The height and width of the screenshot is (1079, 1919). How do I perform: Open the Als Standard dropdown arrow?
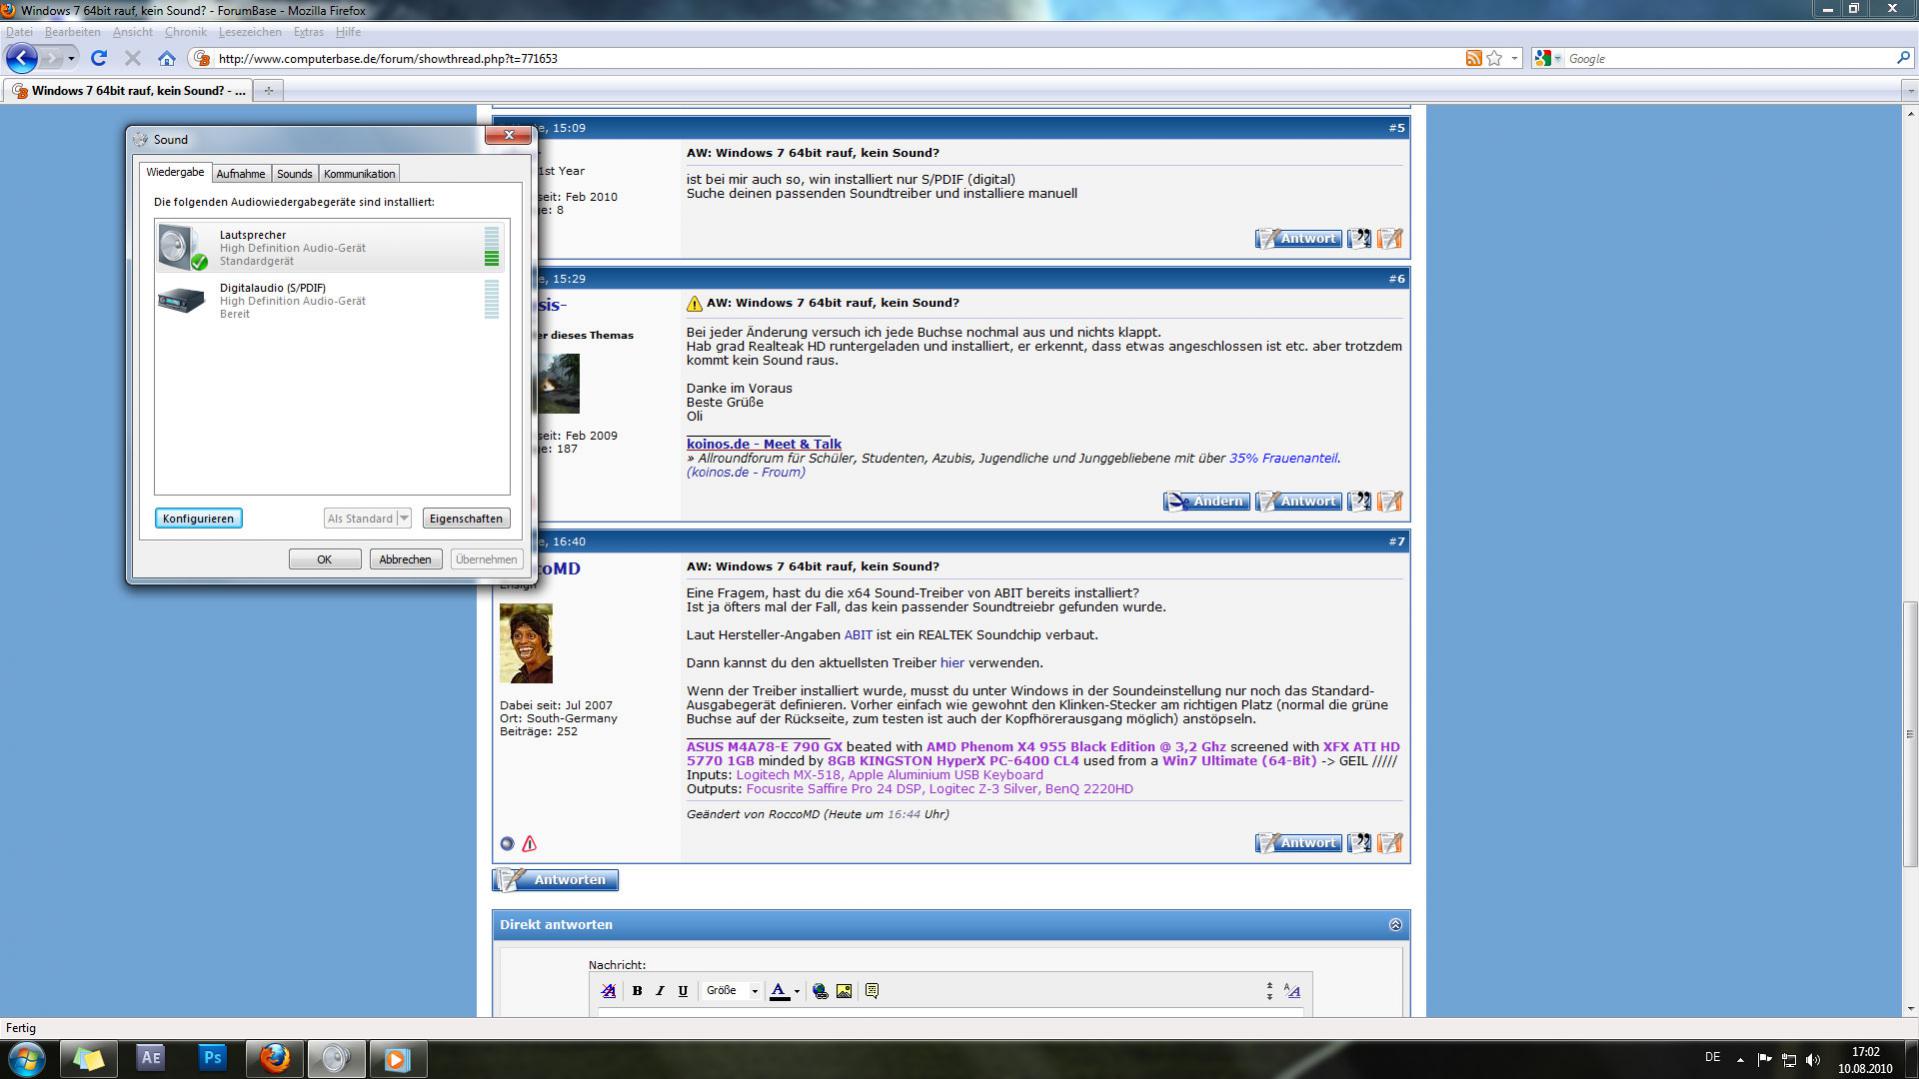point(404,518)
